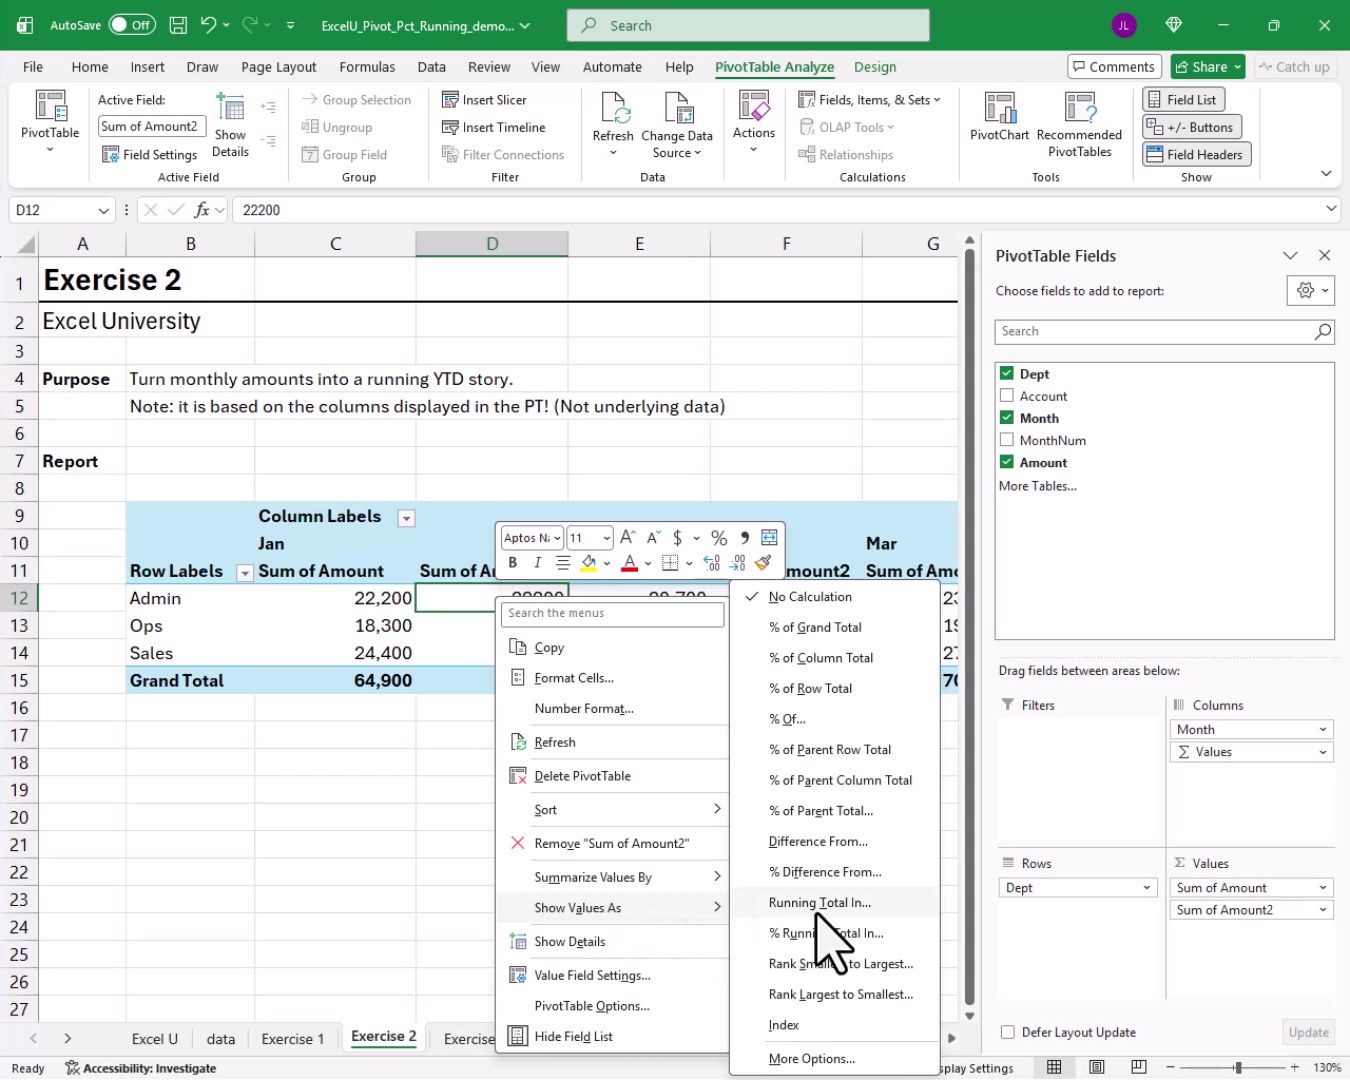Open the Column Labels filter dropdown
This screenshot has height=1080, width=1350.
click(406, 518)
